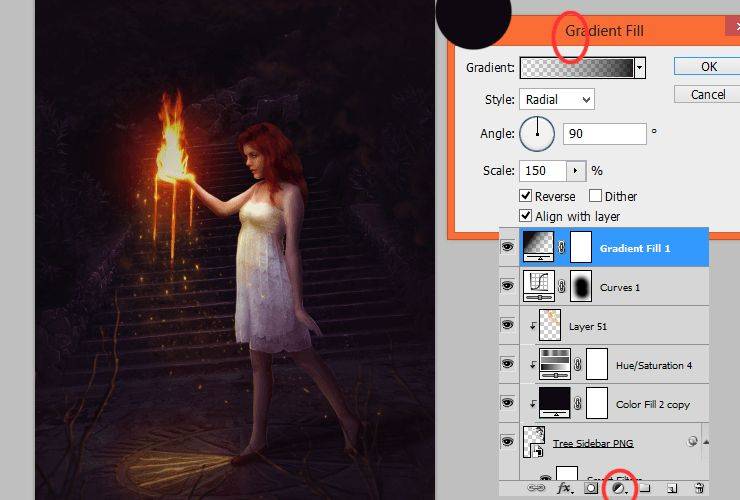Hide the Hue/Saturation 4 layer

pos(508,364)
